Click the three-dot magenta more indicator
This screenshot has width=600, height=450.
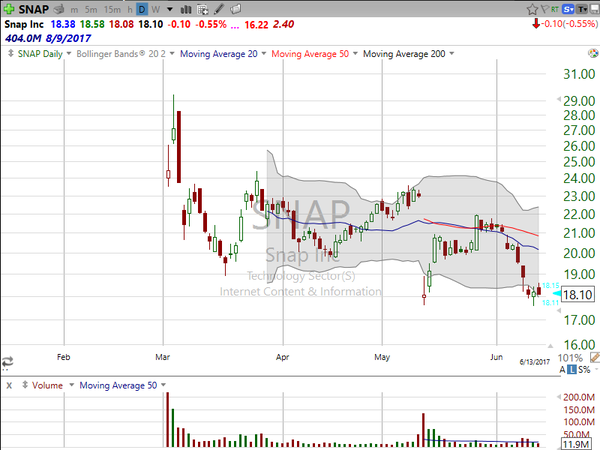click(235, 26)
